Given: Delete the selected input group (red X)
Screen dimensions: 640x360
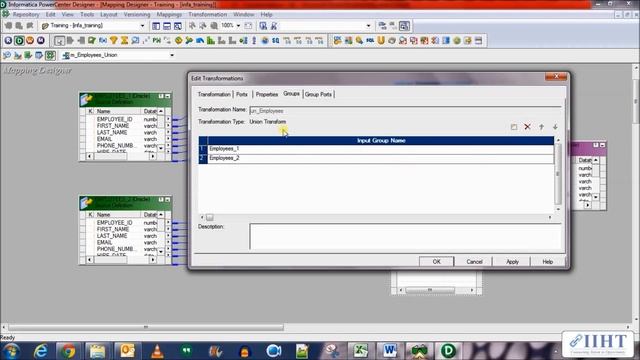Looking at the screenshot, I should [x=527, y=127].
